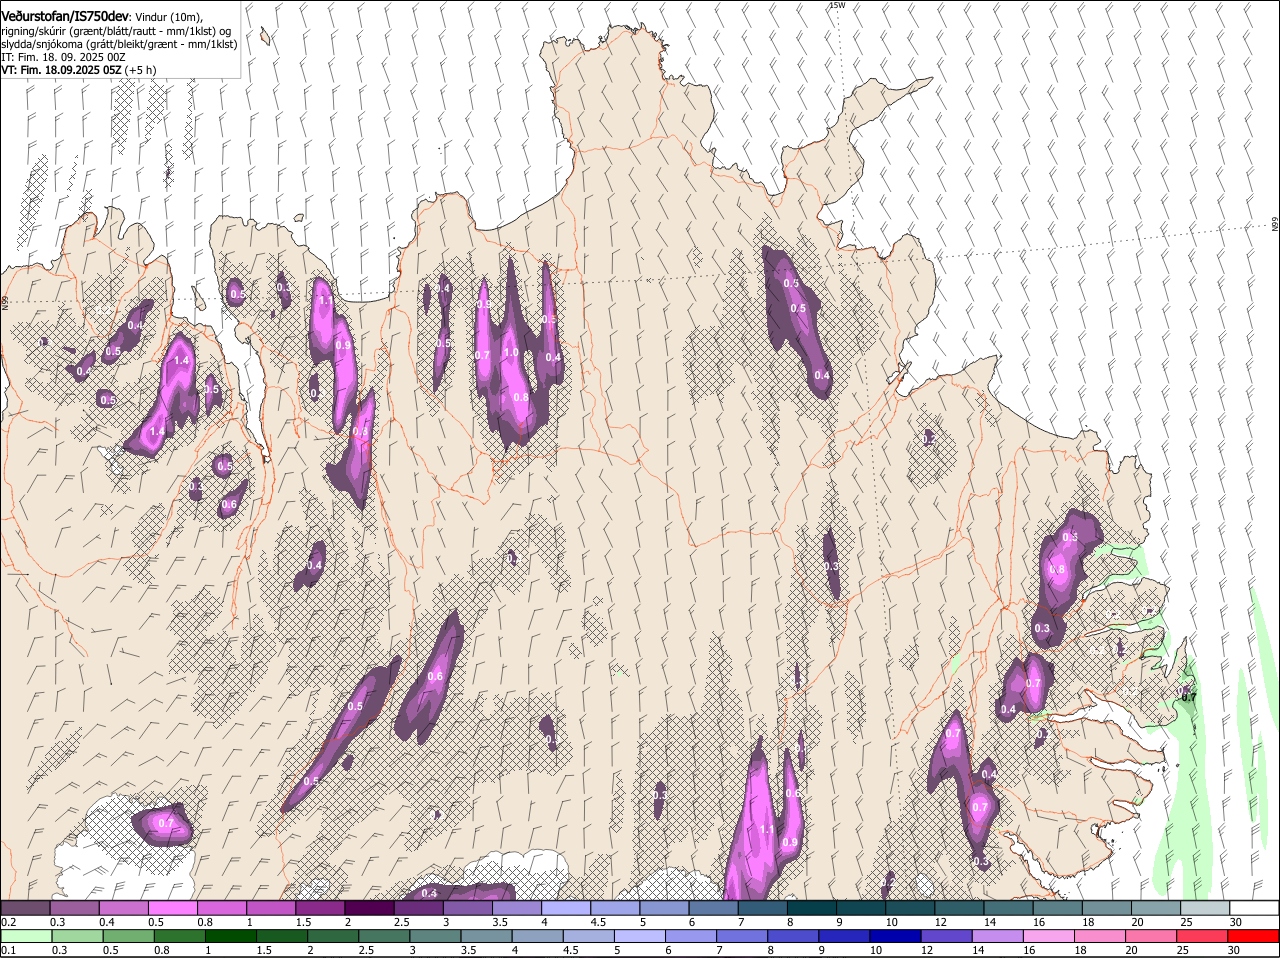This screenshot has width=1280, height=958.
Task: Click the 0.3–0.4 swatch in the purple legend row
Action: [74, 908]
